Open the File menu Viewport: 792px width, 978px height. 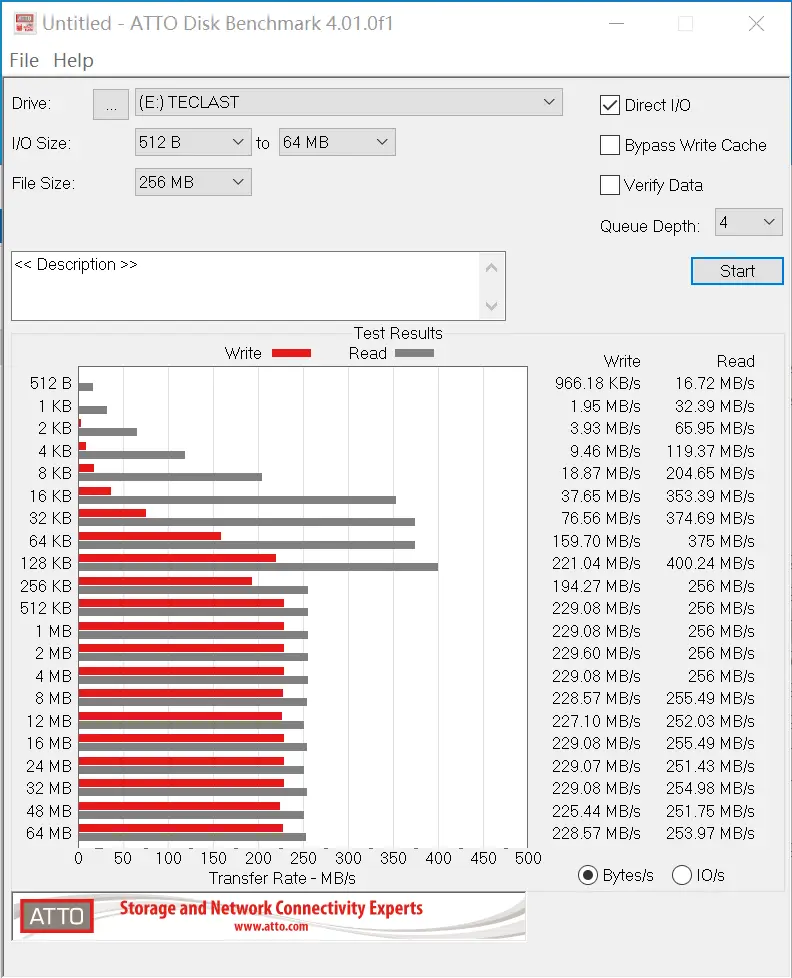pos(24,61)
